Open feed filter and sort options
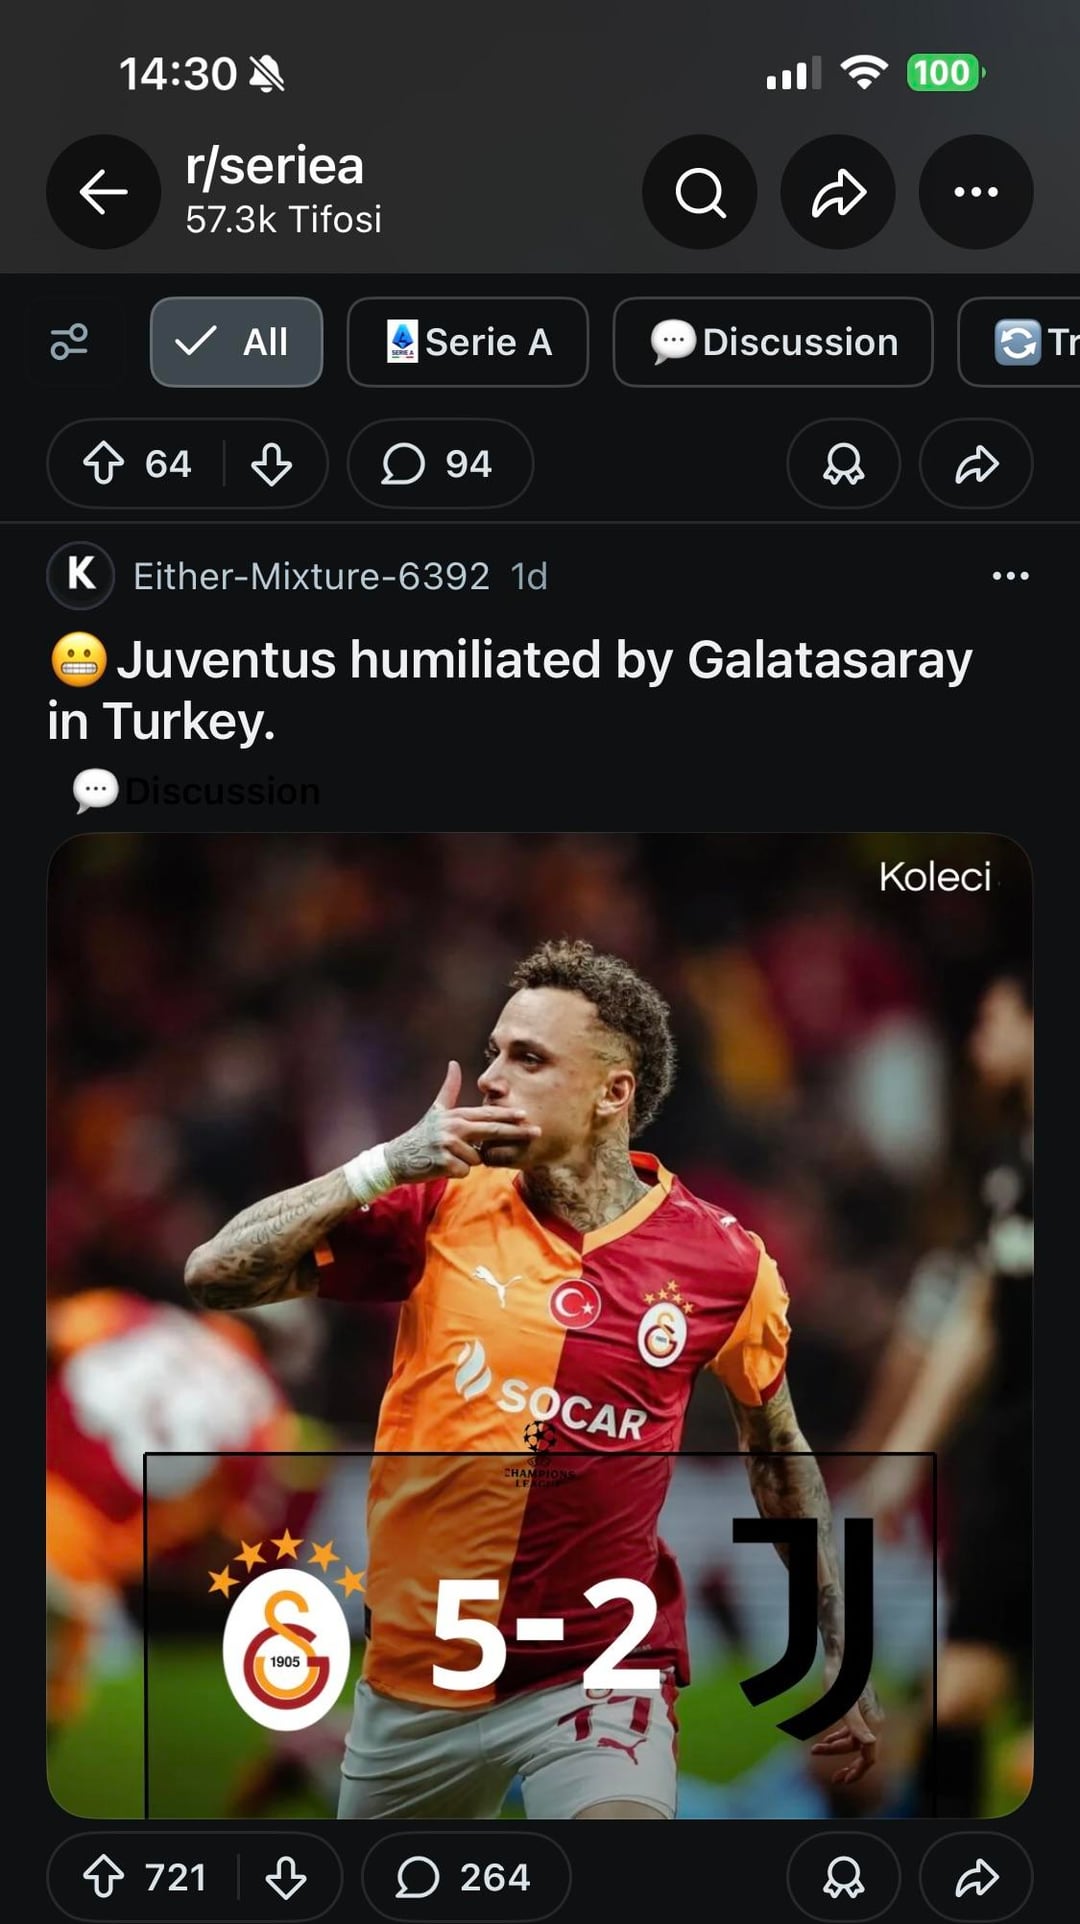1080x1924 pixels. coord(70,342)
